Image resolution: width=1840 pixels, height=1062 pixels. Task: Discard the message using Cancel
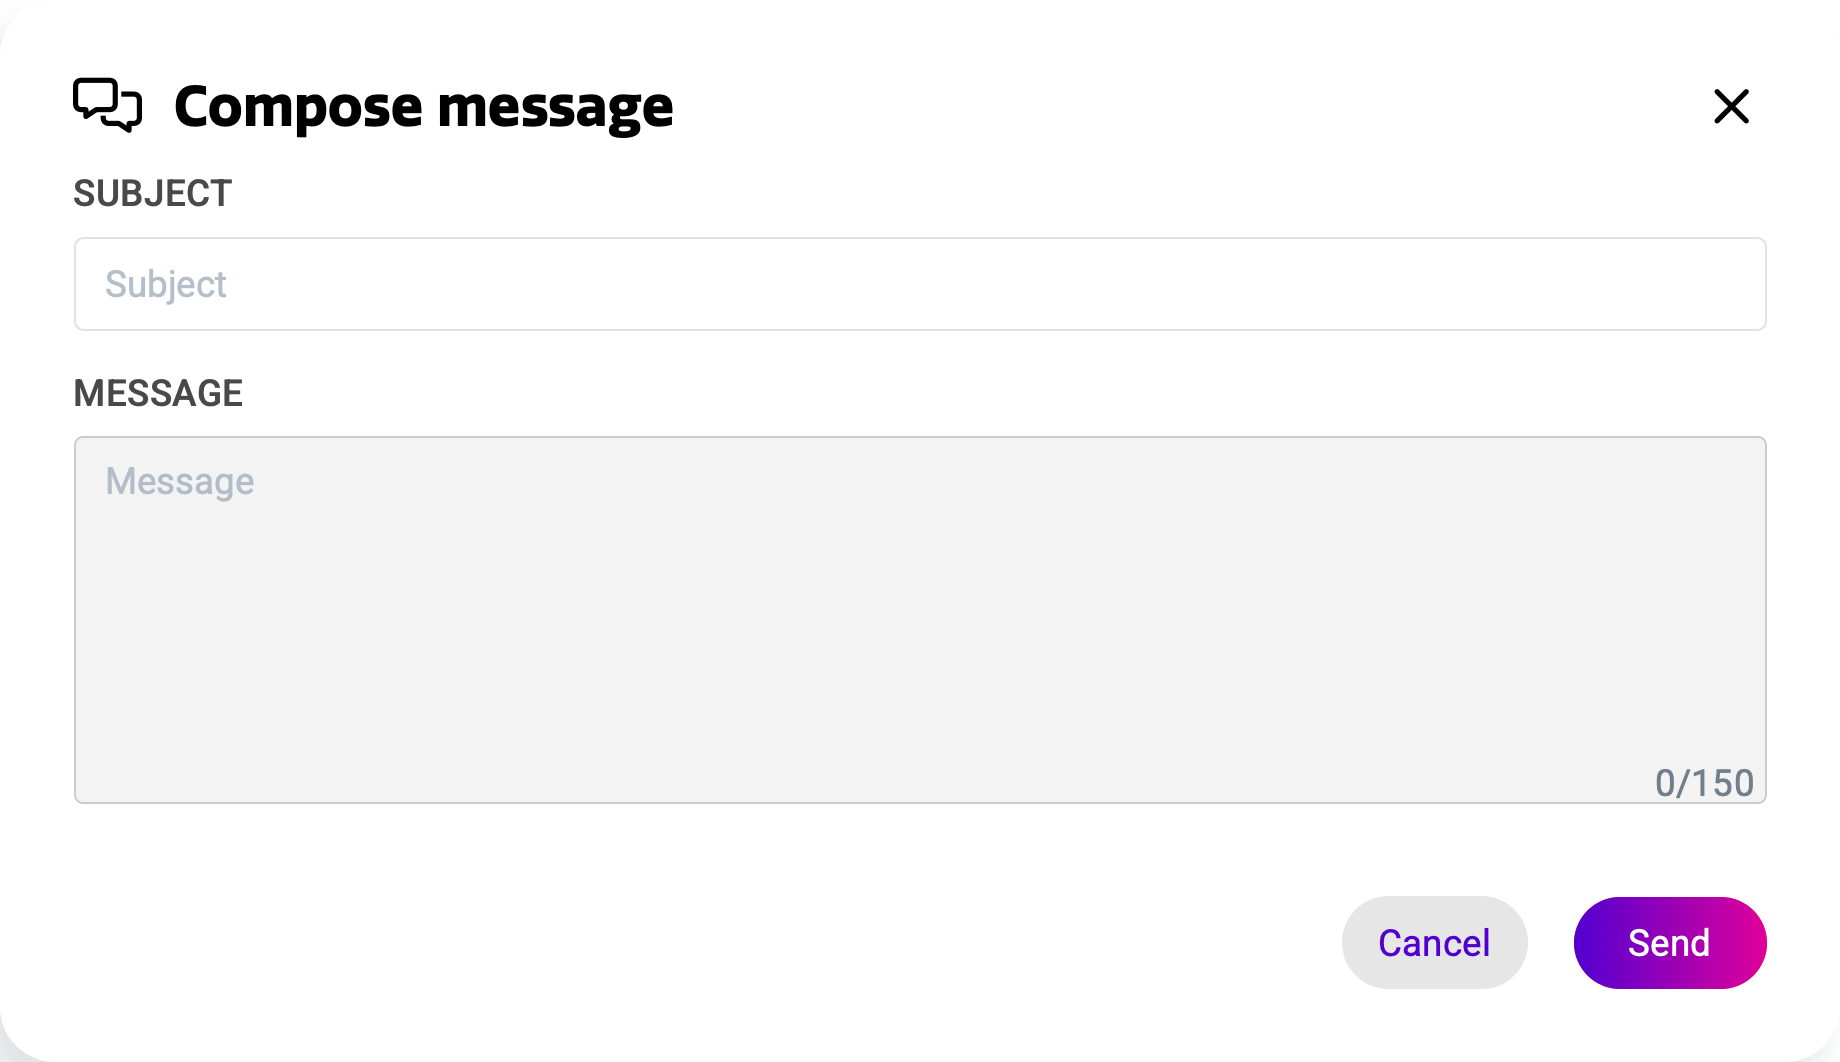1434,943
